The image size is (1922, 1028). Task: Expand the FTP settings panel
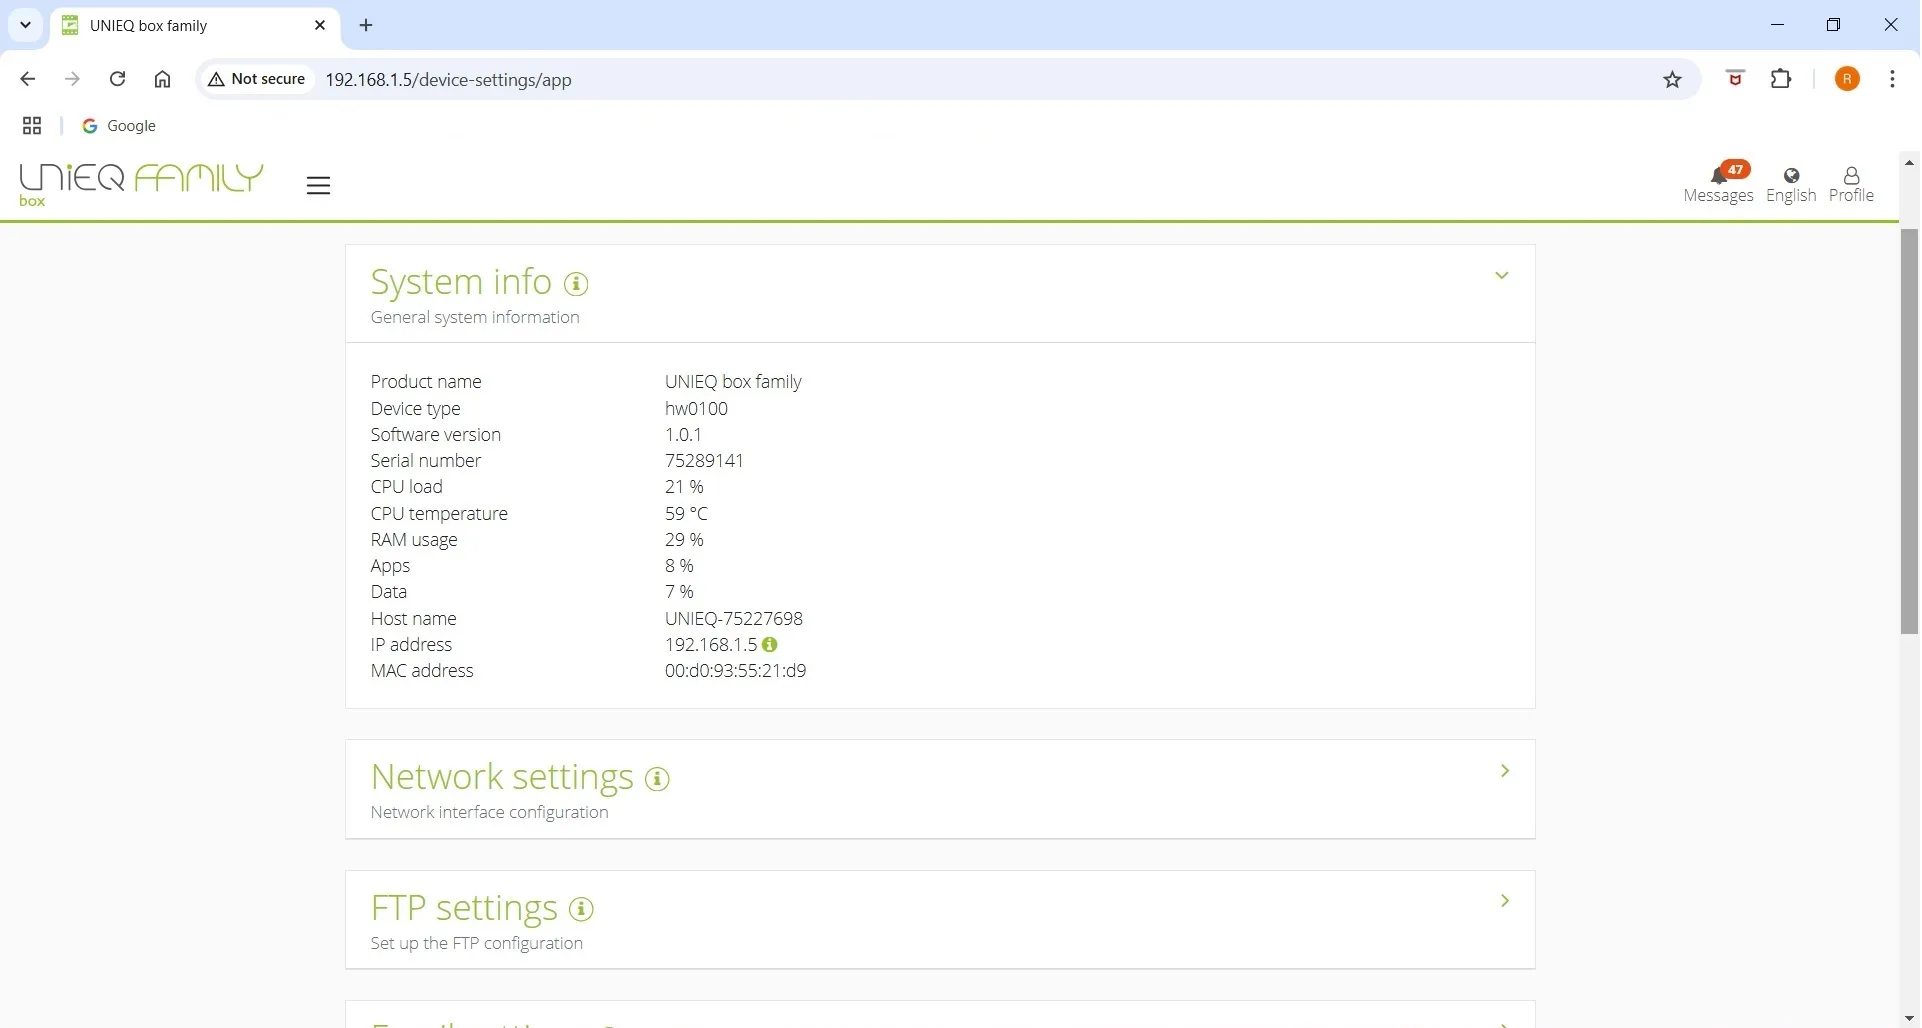[1506, 903]
